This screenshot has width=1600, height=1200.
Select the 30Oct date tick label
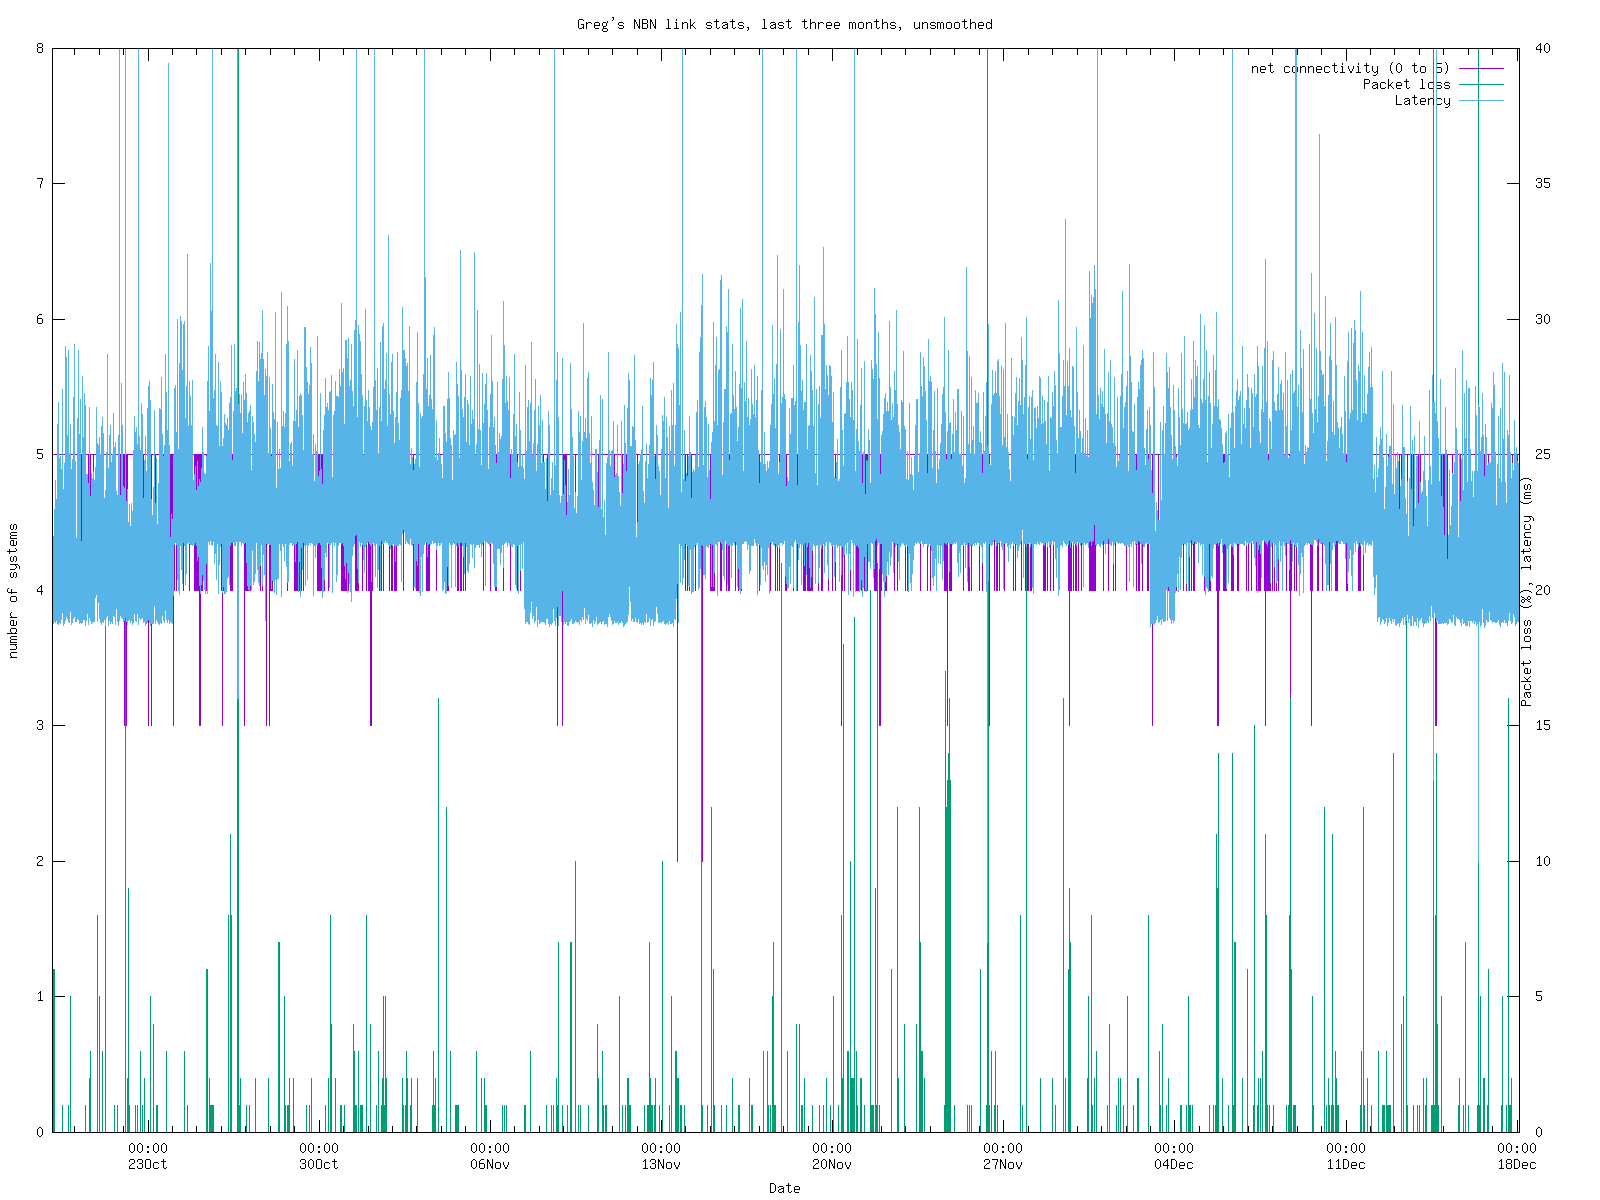[318, 1164]
